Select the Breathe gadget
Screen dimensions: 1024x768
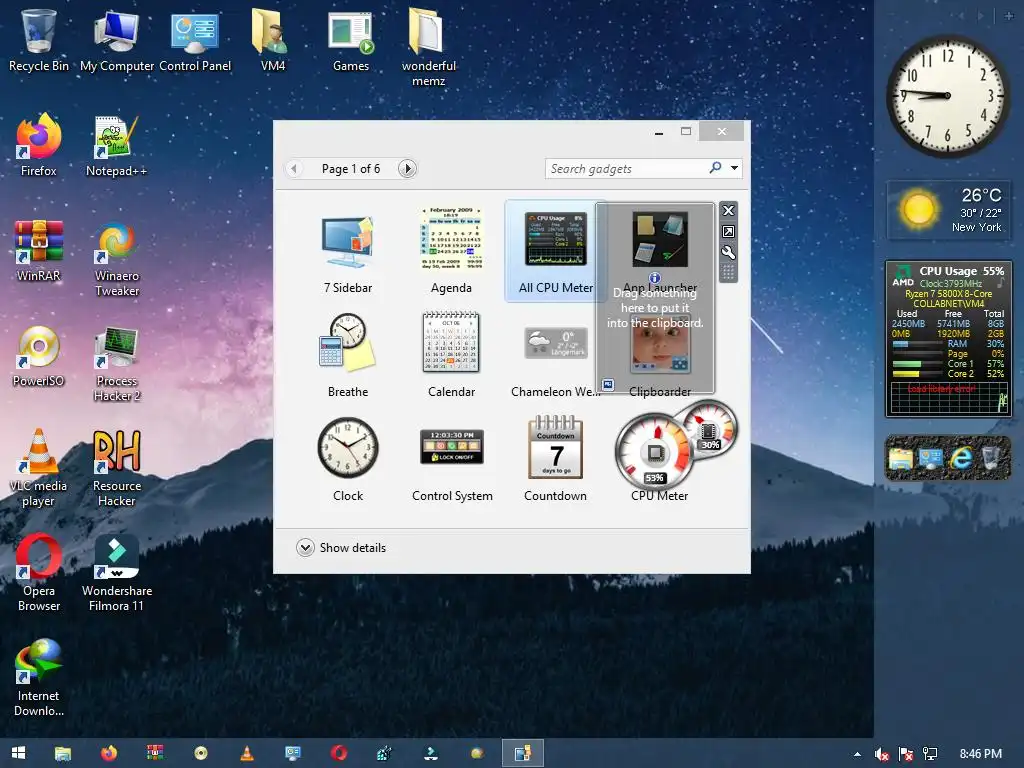pos(347,355)
